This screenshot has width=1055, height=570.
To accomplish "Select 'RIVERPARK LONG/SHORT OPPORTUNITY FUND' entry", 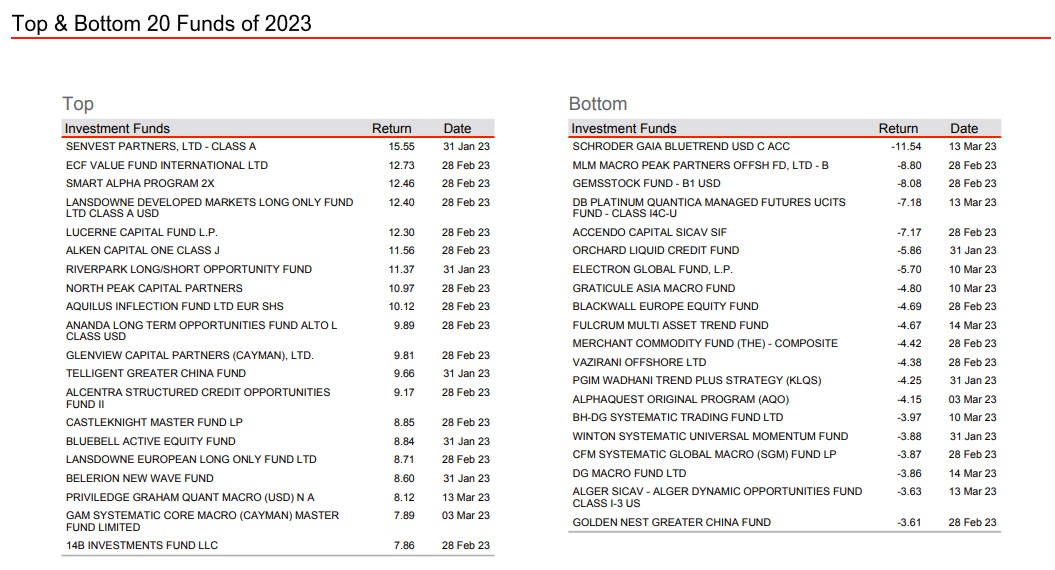I will [189, 269].
